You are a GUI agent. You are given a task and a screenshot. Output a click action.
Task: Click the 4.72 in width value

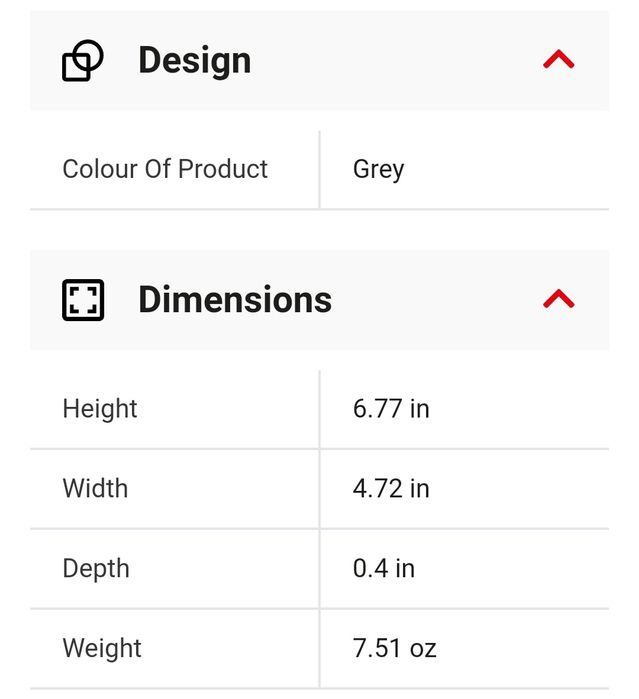[391, 489]
